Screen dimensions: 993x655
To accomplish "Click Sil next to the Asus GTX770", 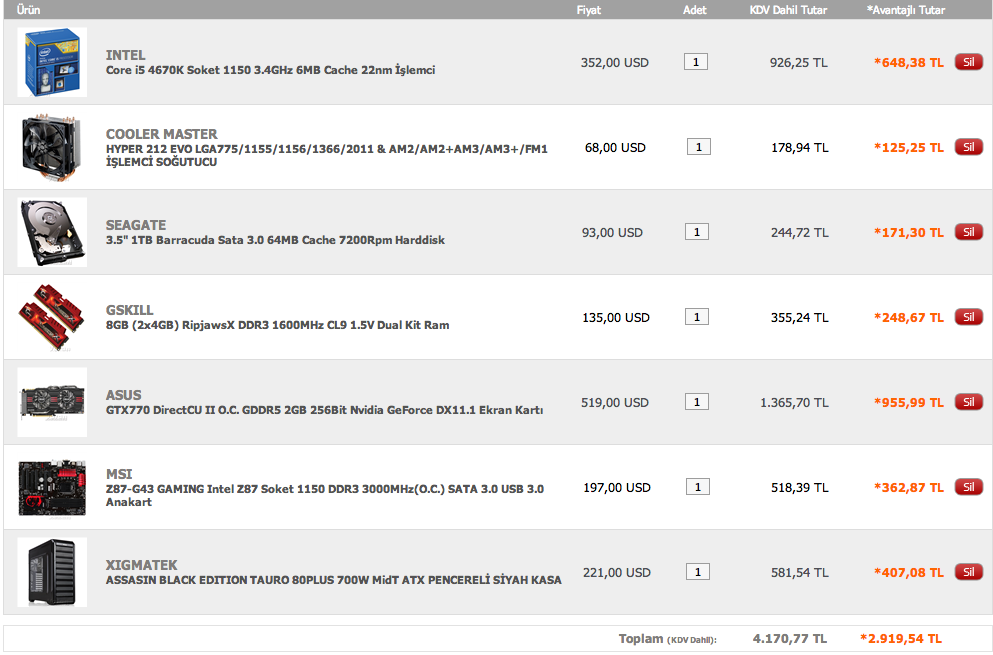I will (x=968, y=402).
